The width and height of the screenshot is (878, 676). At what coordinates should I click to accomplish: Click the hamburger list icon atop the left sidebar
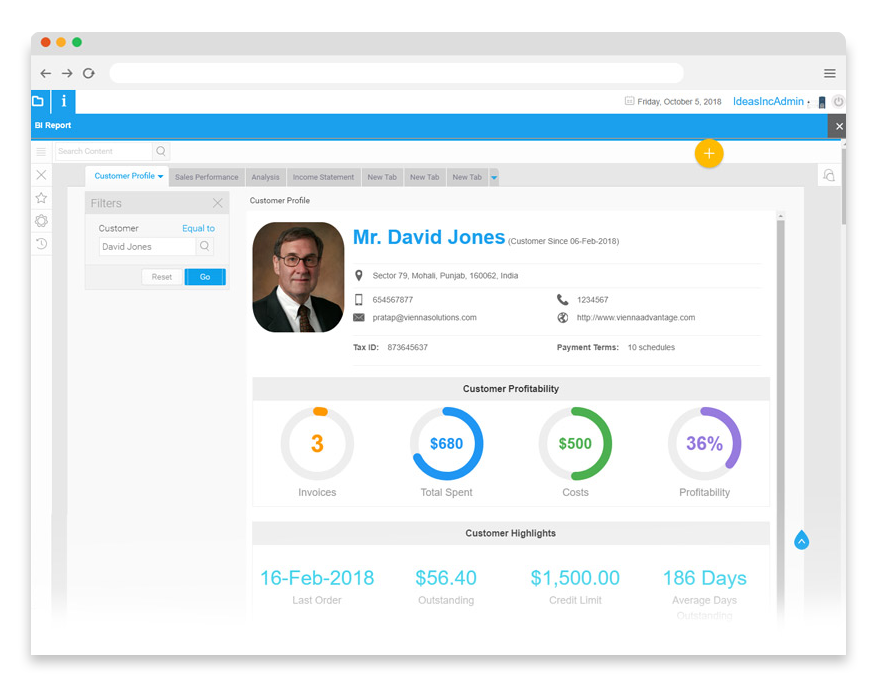click(x=41, y=152)
